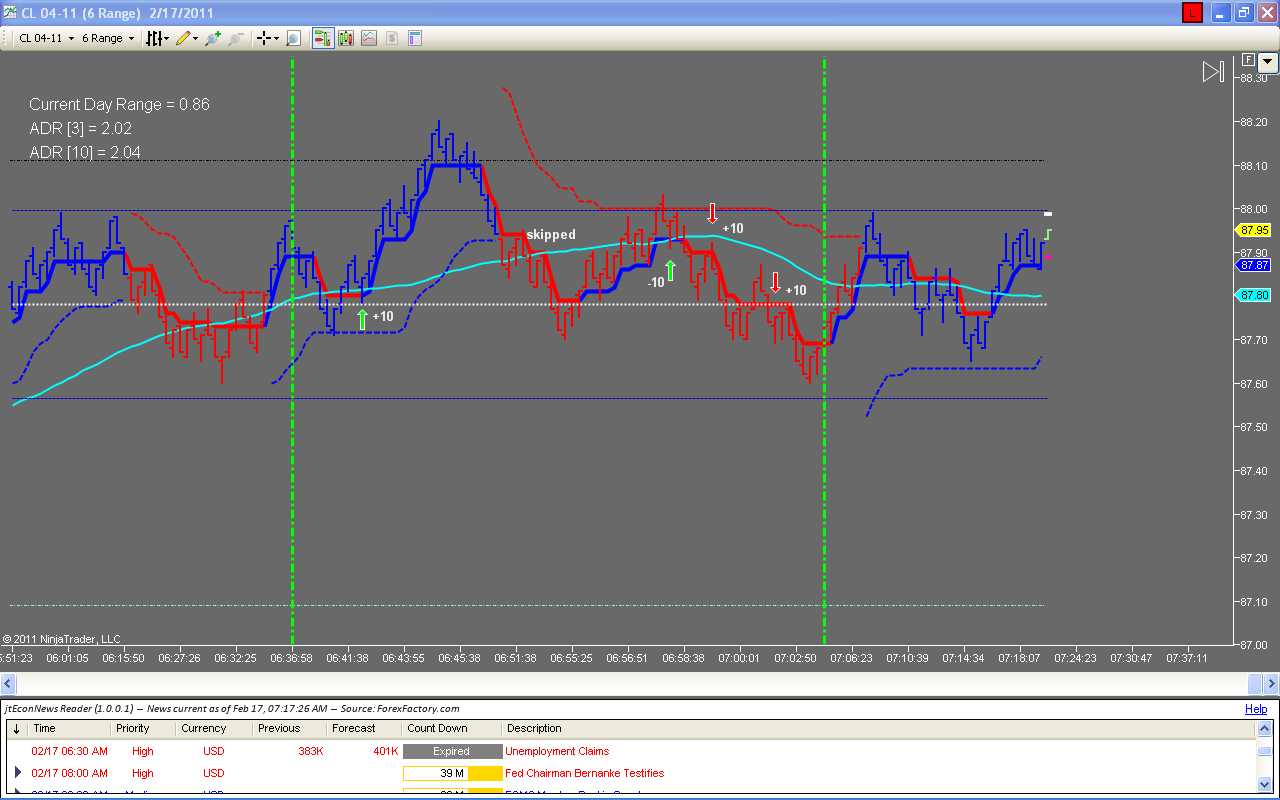The height and width of the screenshot is (800, 1280).
Task: Click the blue 87.87 price marker
Action: pos(1254,265)
